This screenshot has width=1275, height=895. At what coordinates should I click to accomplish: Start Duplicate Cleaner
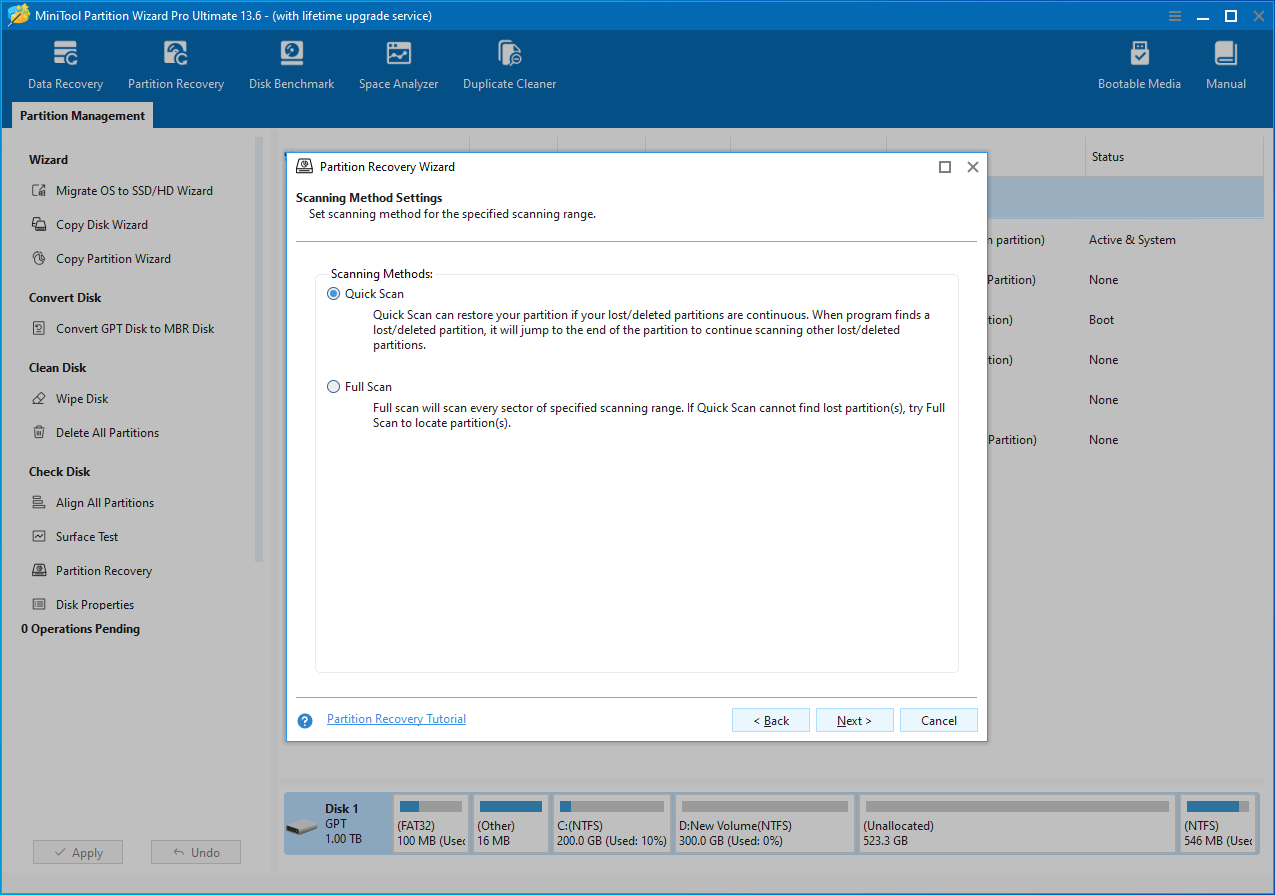(x=509, y=62)
